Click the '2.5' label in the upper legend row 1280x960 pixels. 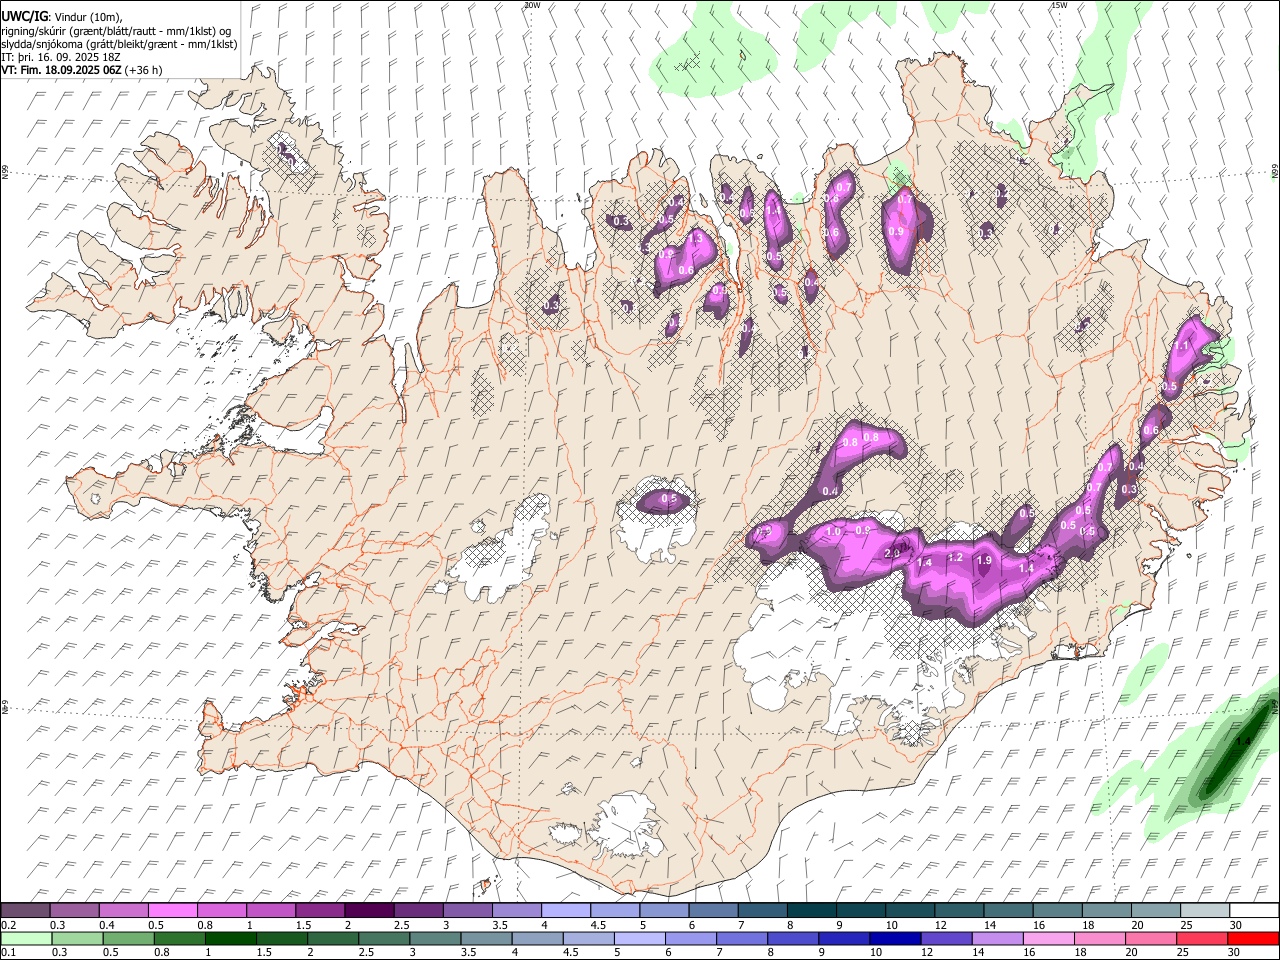click(402, 925)
